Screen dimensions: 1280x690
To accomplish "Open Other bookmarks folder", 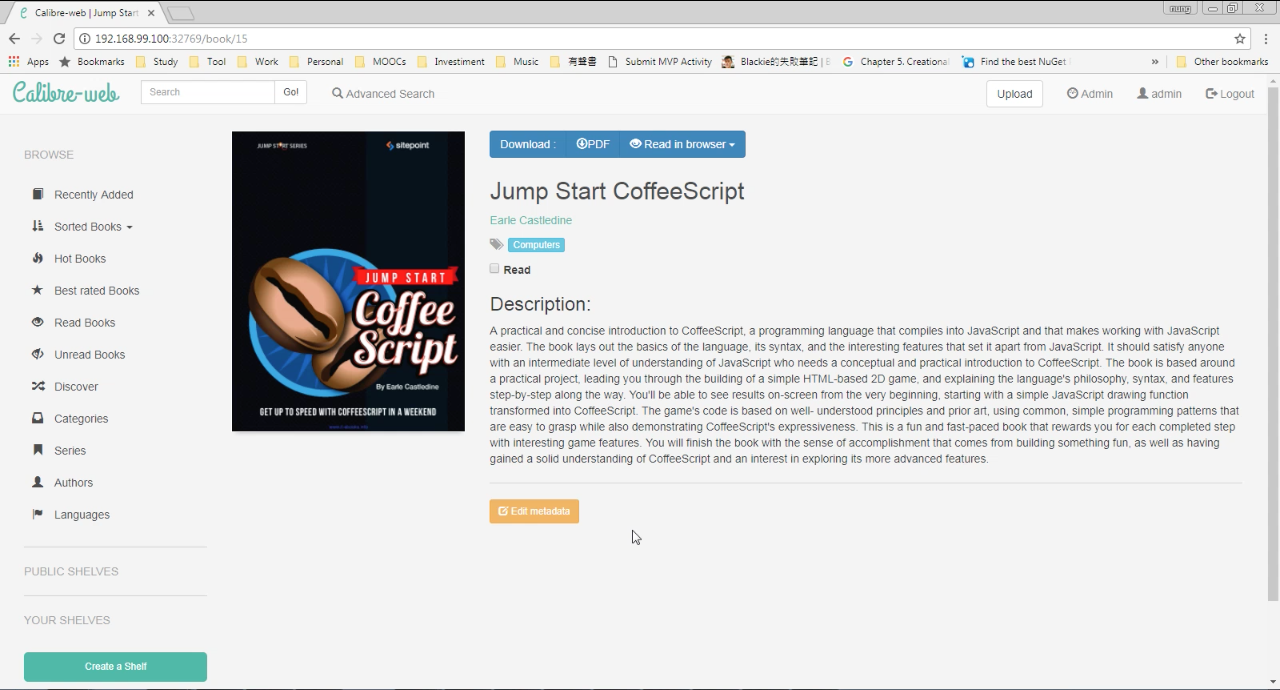I will (x=1222, y=62).
